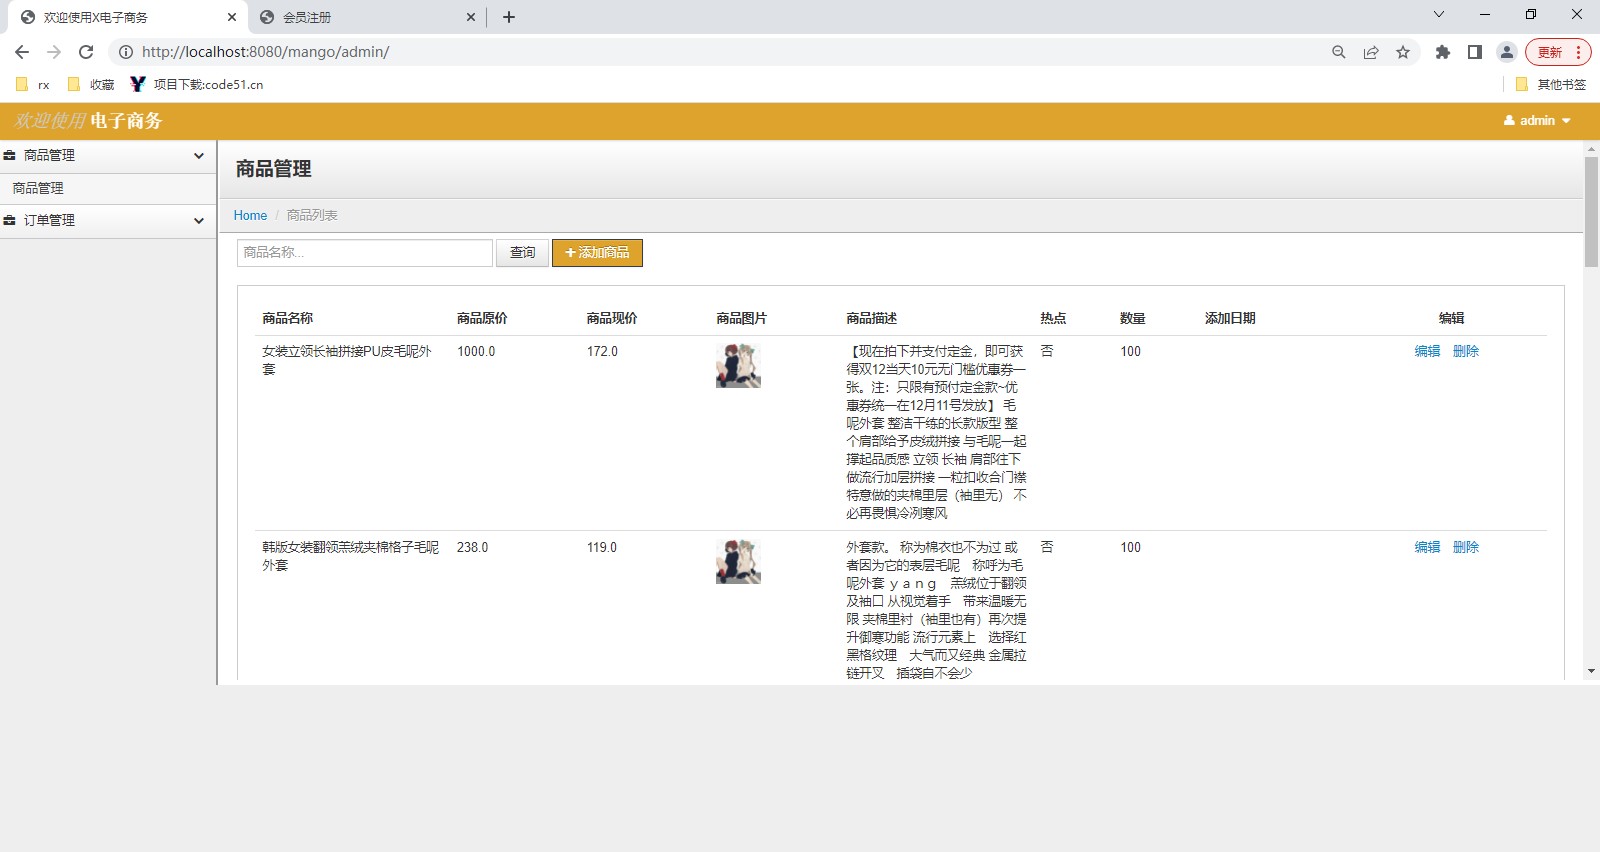Screen dimensions: 1600x852
Task: Close the 会员注册 tab
Action: [471, 17]
